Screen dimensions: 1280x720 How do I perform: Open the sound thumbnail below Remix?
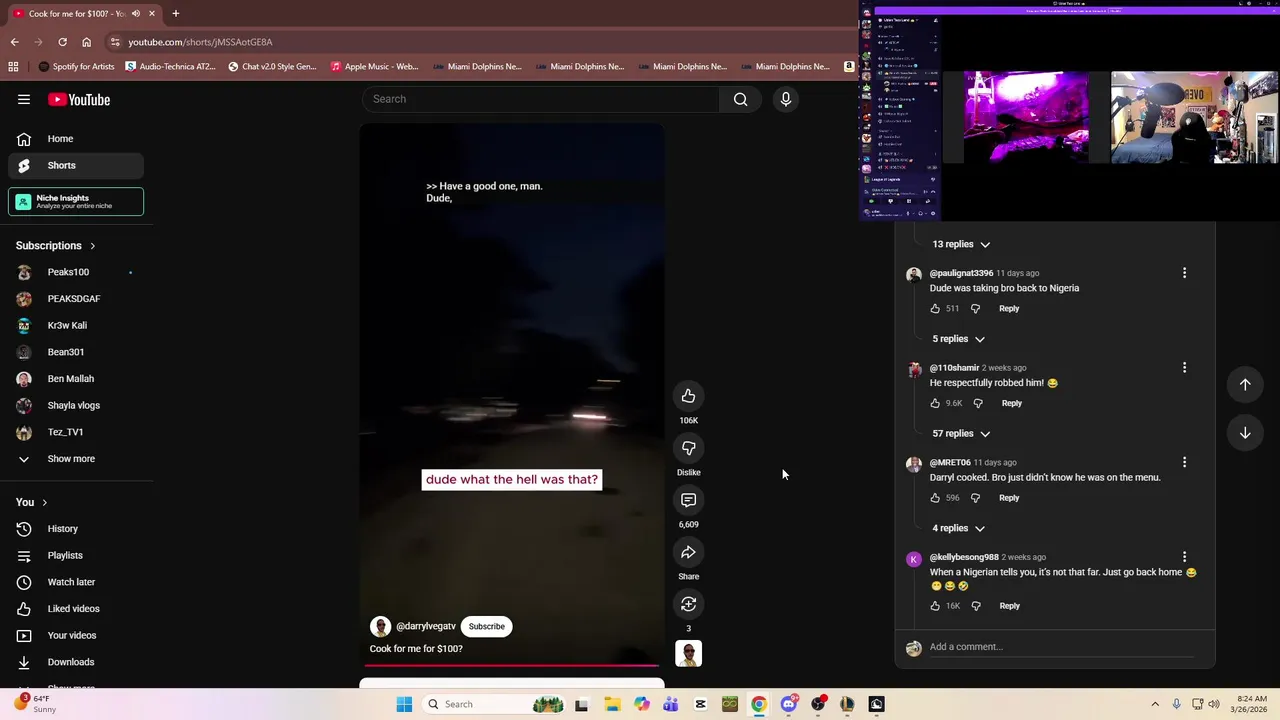point(688,653)
